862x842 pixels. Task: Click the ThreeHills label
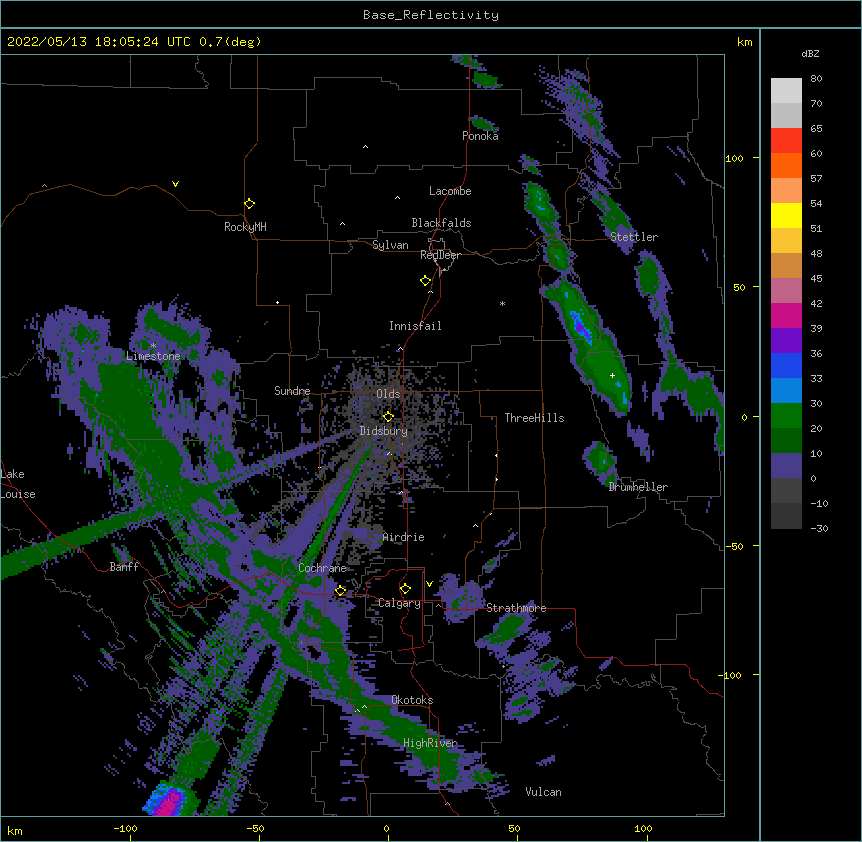point(534,418)
